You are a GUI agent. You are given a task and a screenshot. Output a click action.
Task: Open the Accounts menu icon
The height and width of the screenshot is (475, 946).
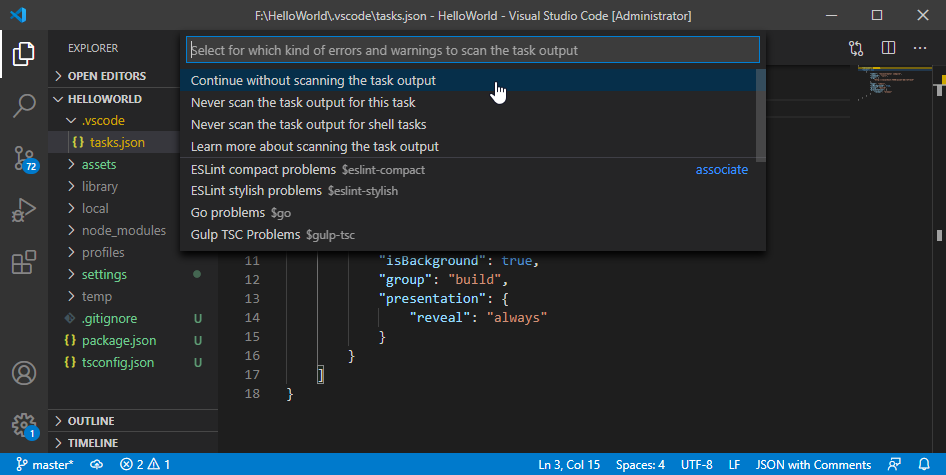[x=24, y=373]
